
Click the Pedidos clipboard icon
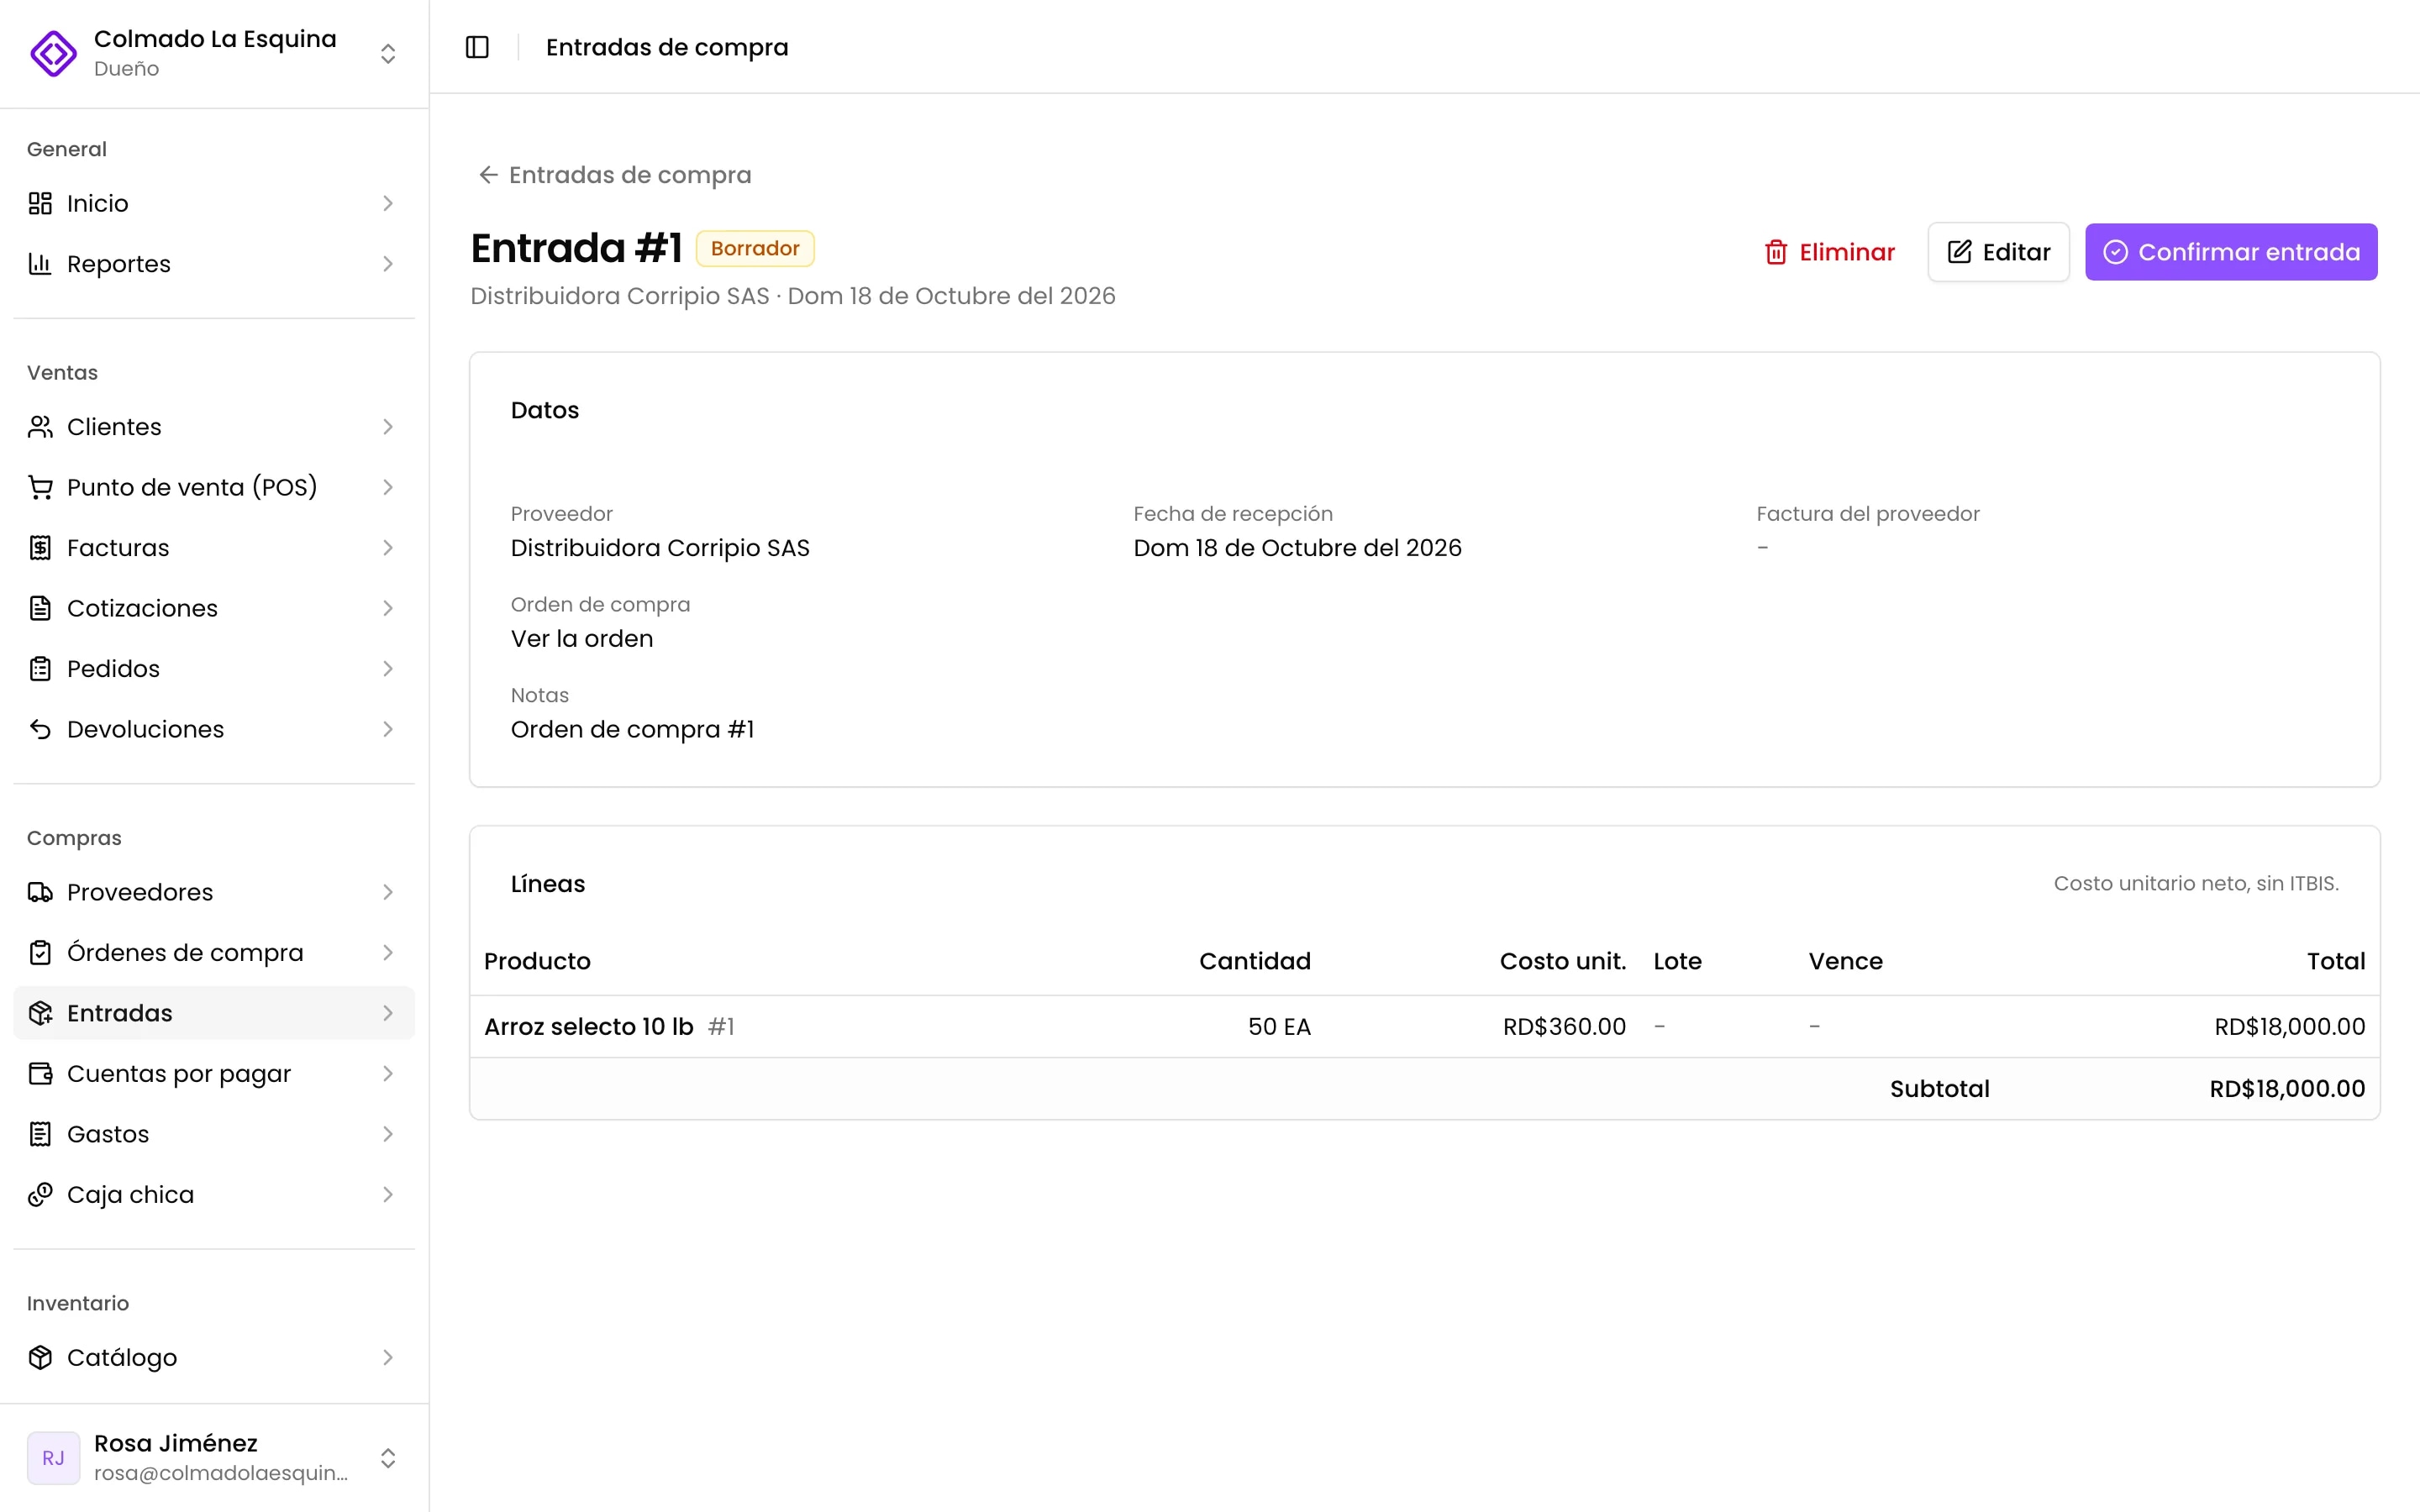[x=40, y=669]
